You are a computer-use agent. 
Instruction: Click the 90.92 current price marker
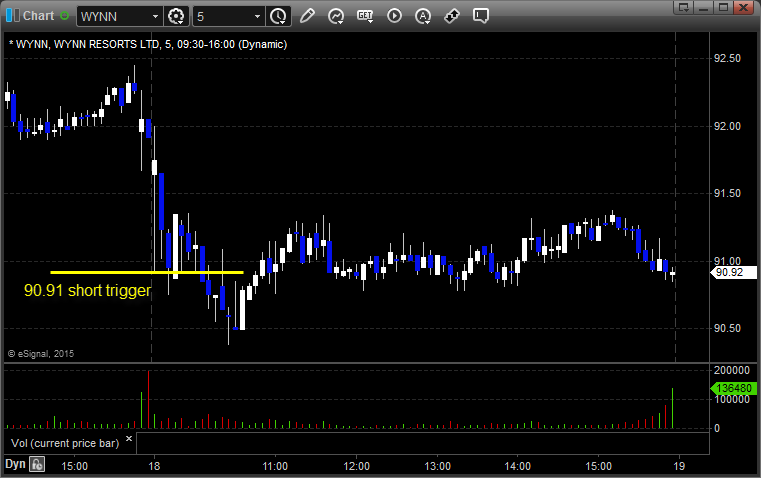[733, 272]
